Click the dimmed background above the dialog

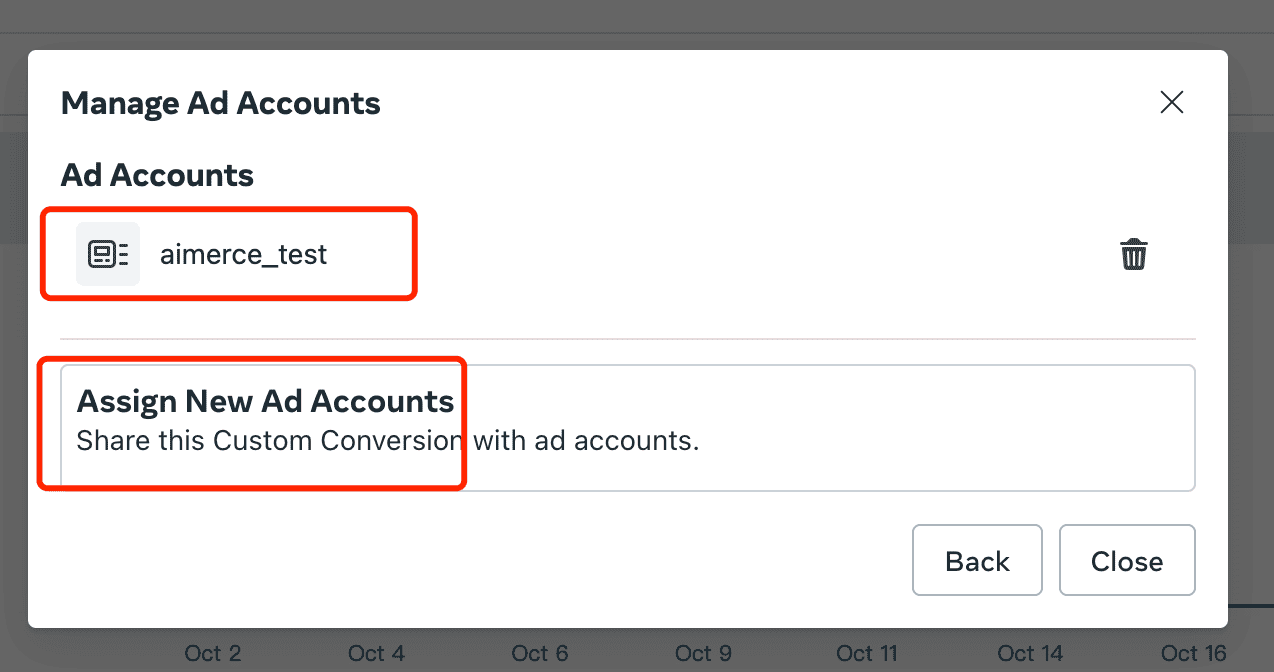[x=636, y=22]
